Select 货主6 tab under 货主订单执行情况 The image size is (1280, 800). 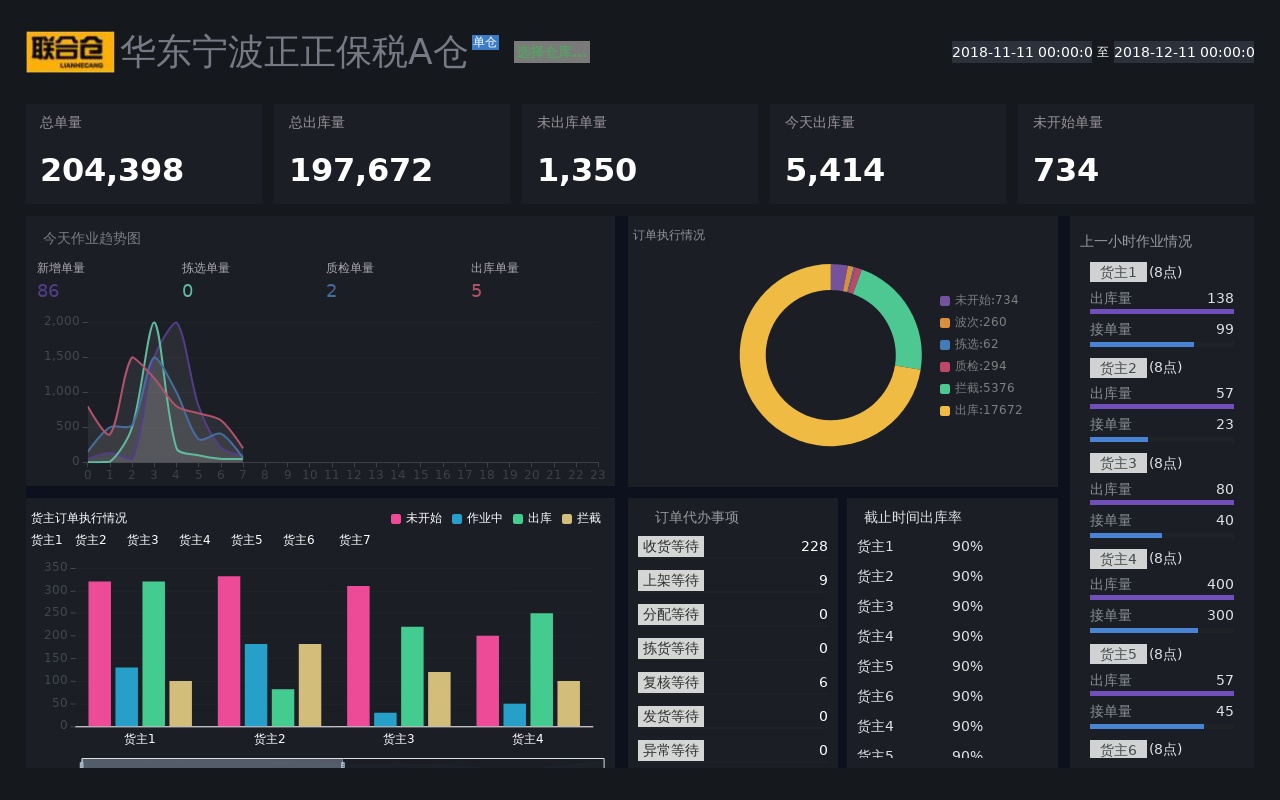pyautogui.click(x=299, y=540)
